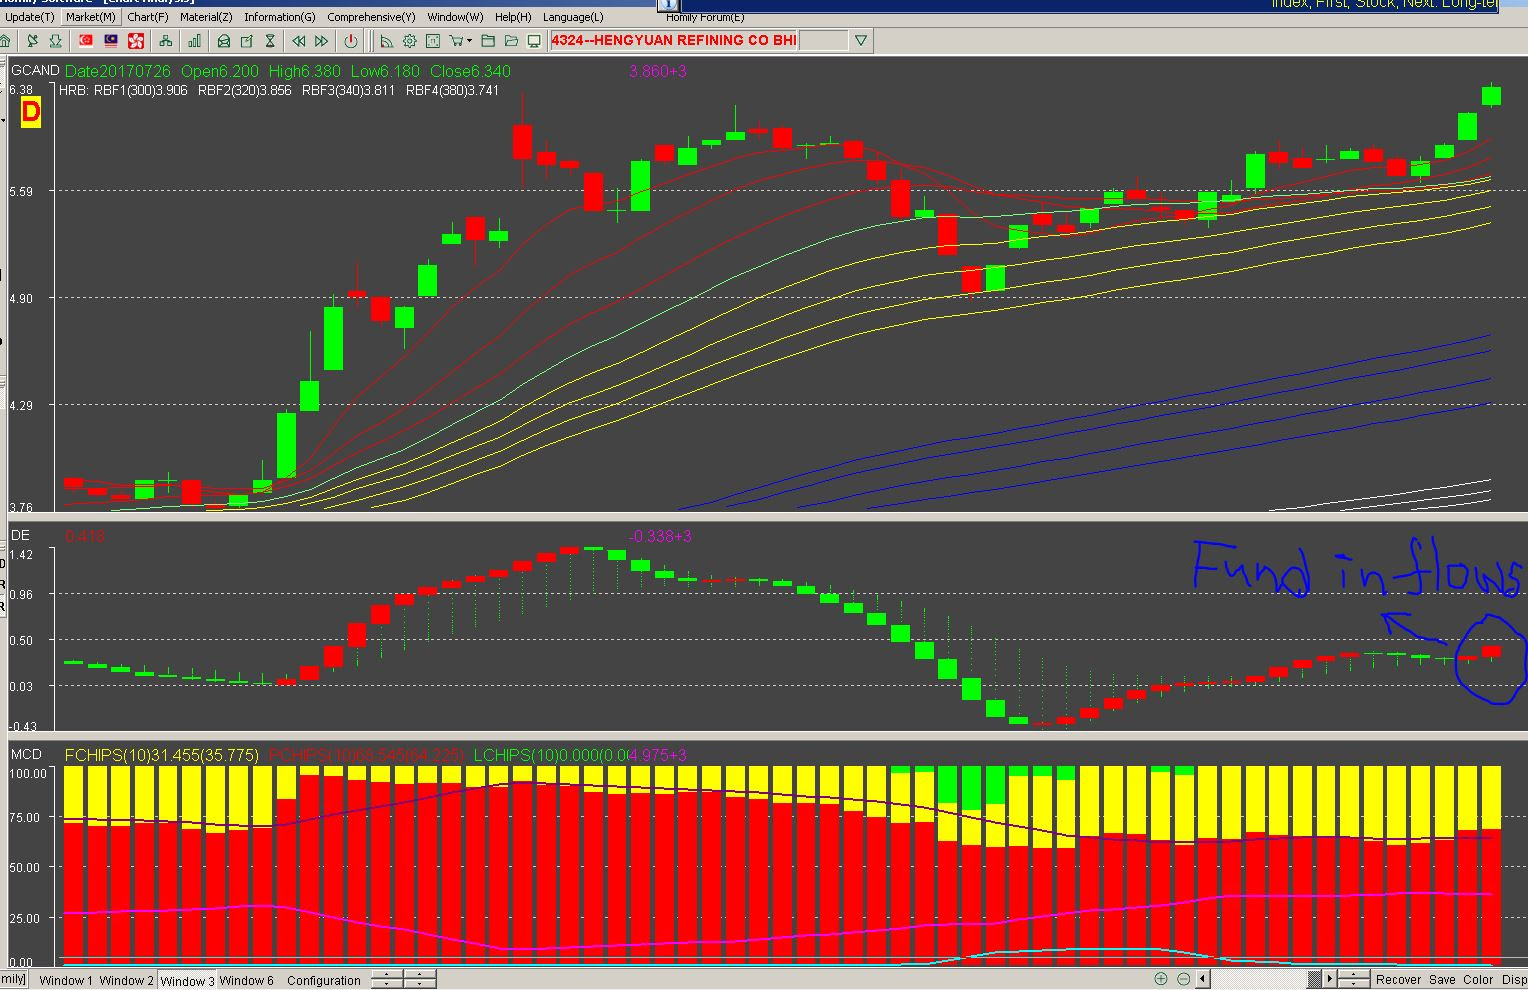Click the shopping cart icon
Screen dimensions: 1528x990
click(x=456, y=41)
